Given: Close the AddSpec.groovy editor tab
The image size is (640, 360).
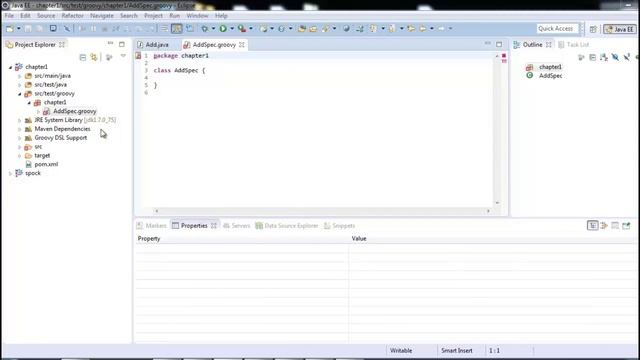Looking at the screenshot, I should pos(242,44).
